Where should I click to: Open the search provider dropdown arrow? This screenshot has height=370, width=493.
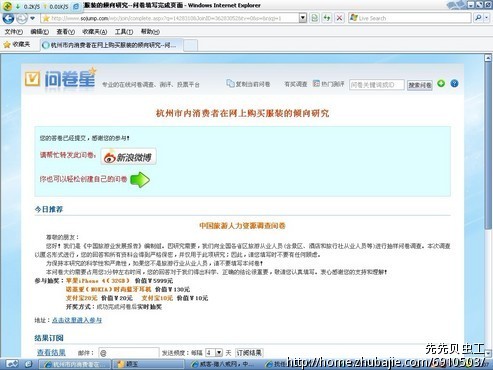point(488,18)
